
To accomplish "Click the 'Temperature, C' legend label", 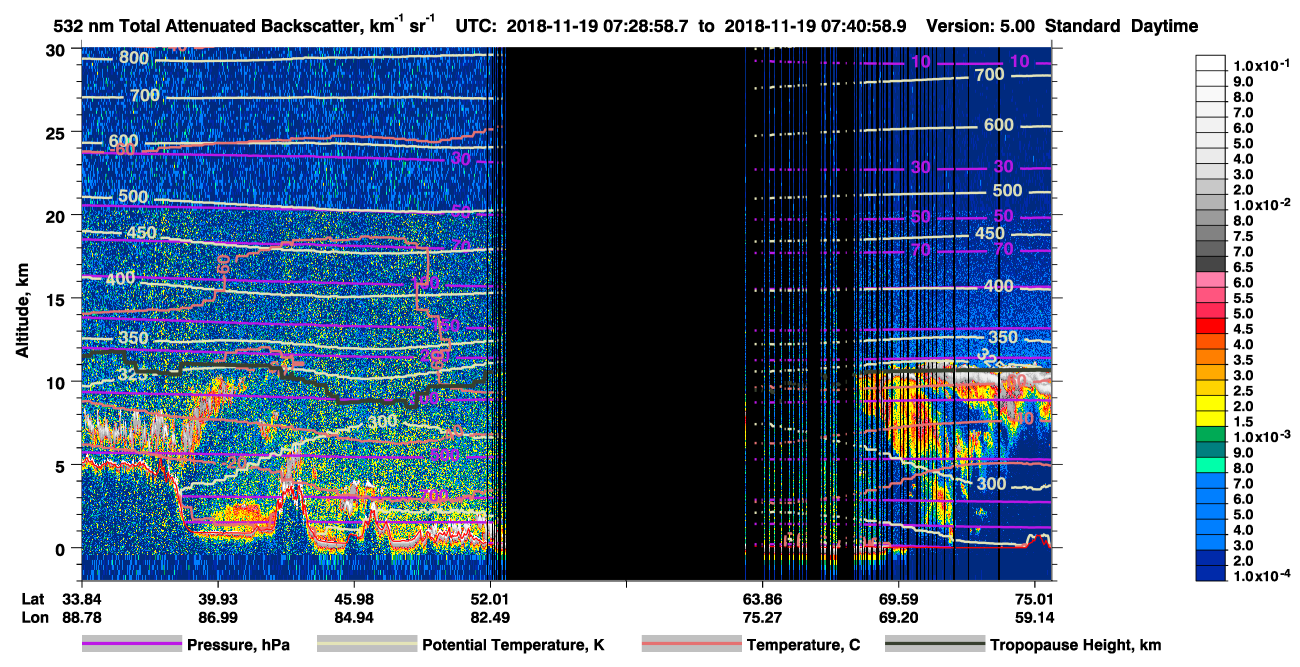I will [x=803, y=645].
